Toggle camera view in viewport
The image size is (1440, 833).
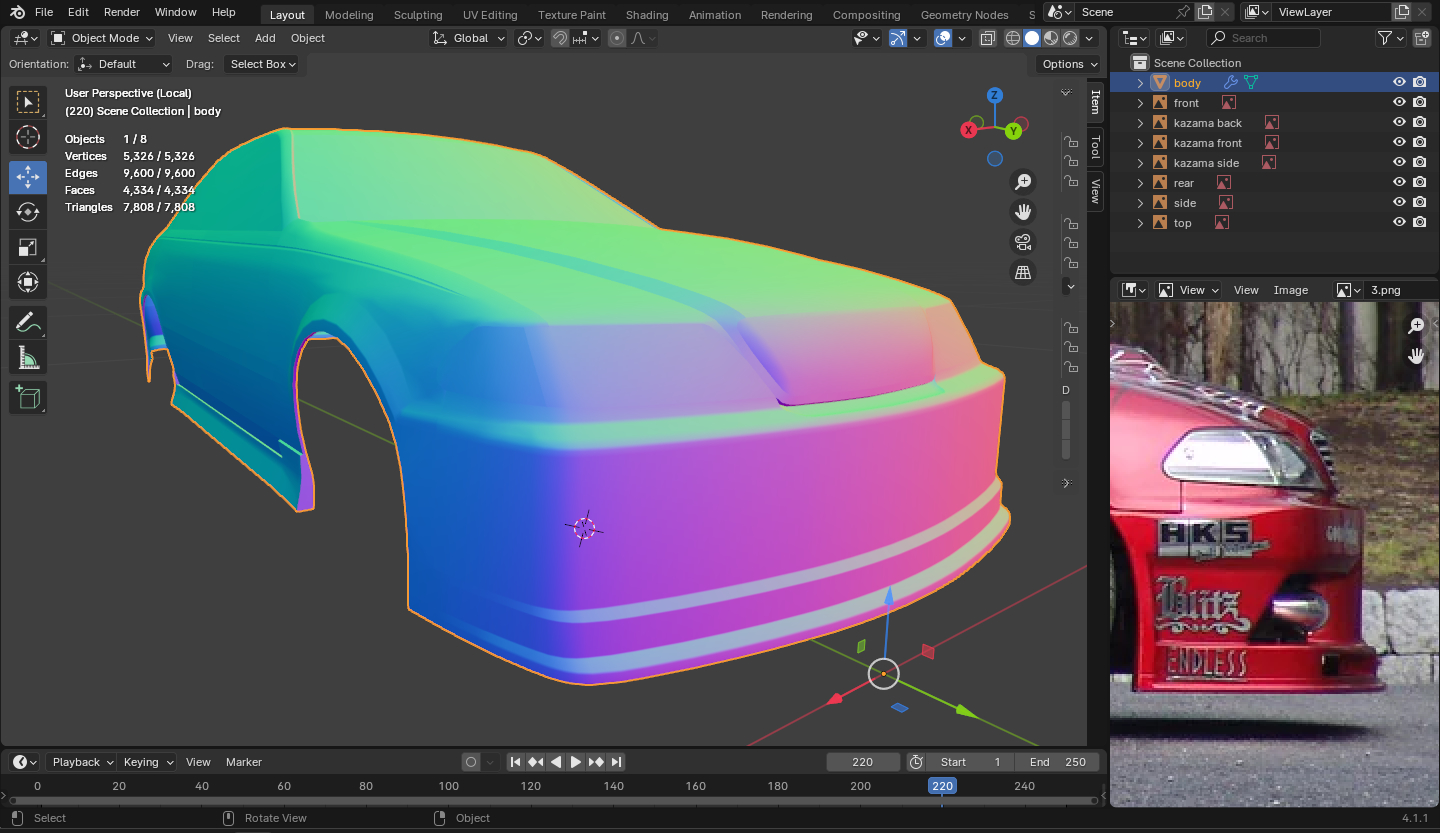[x=1022, y=242]
